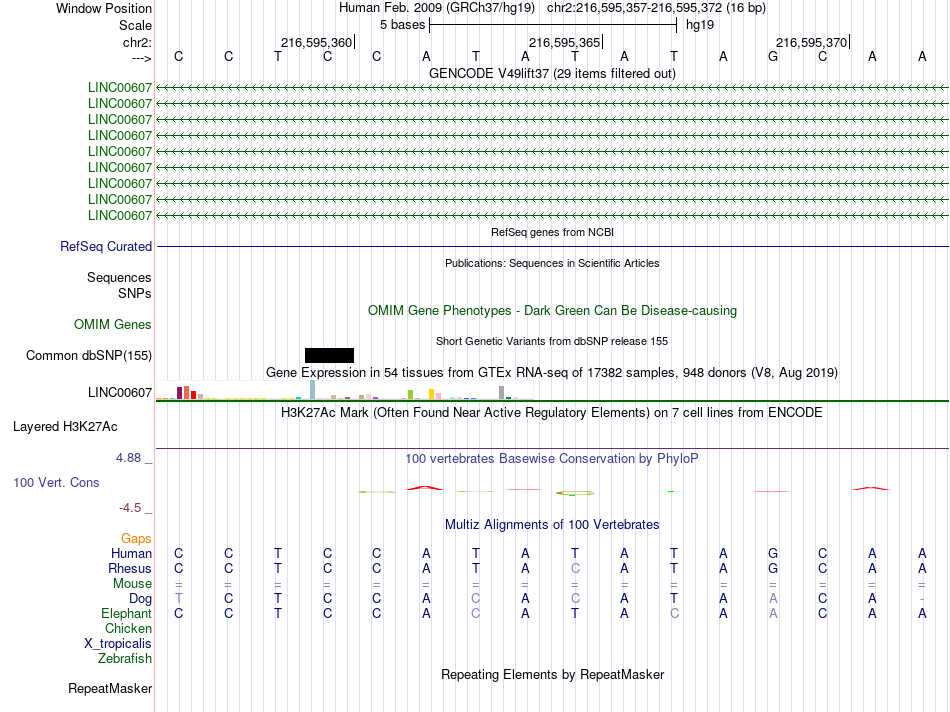Click the bottom LINC00607 transcript label in GENCODE track

(120, 216)
